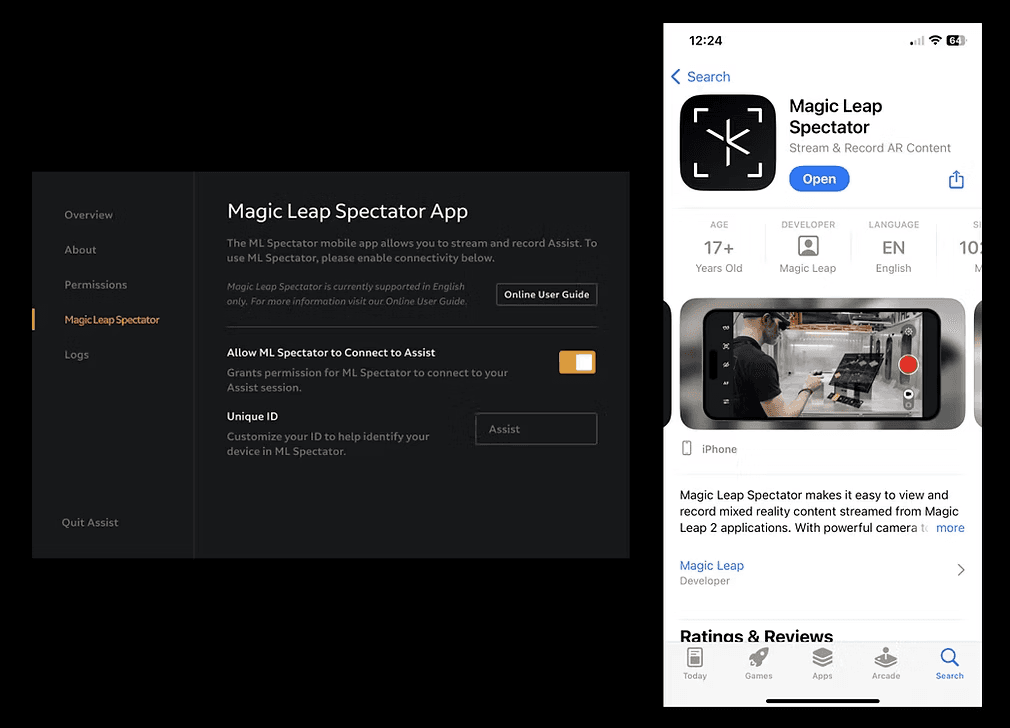1010x728 pixels.
Task: Disable Allow ML Spectator to Connect toggle
Action: (x=577, y=362)
